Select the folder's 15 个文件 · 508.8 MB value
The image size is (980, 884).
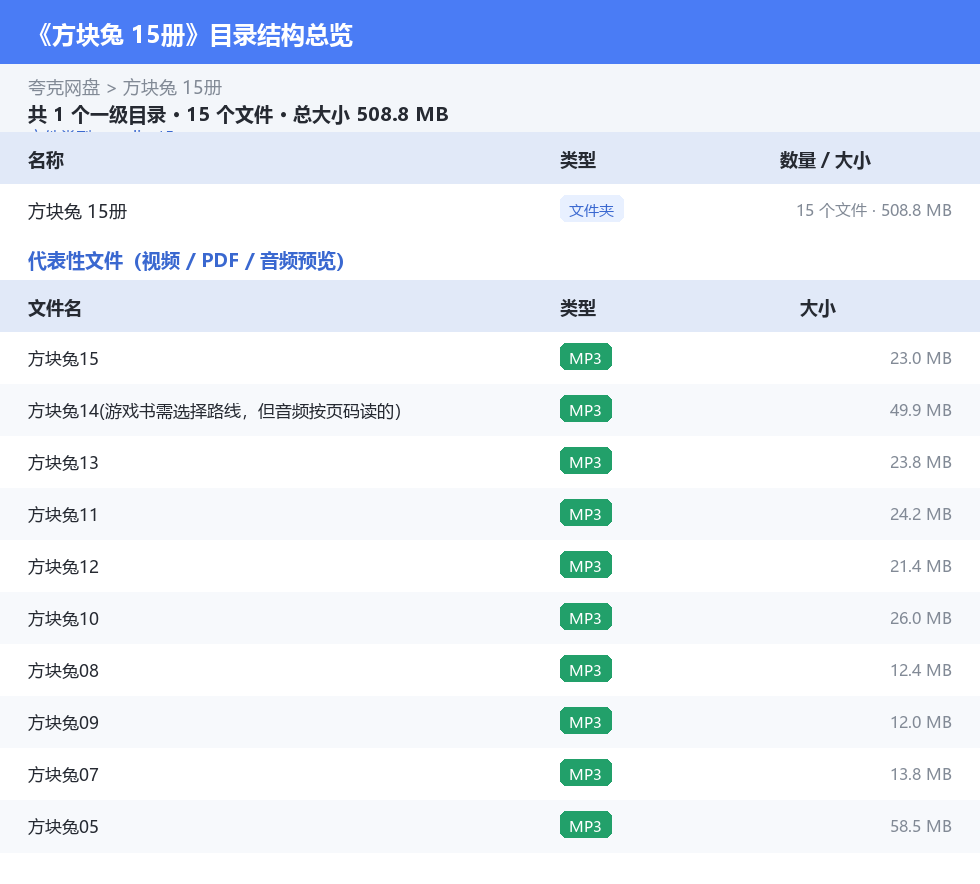coord(874,210)
